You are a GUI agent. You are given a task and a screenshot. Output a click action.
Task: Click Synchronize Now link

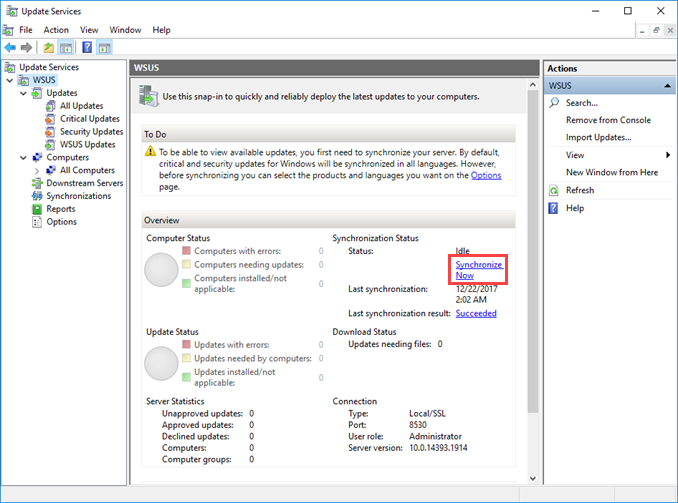[479, 270]
